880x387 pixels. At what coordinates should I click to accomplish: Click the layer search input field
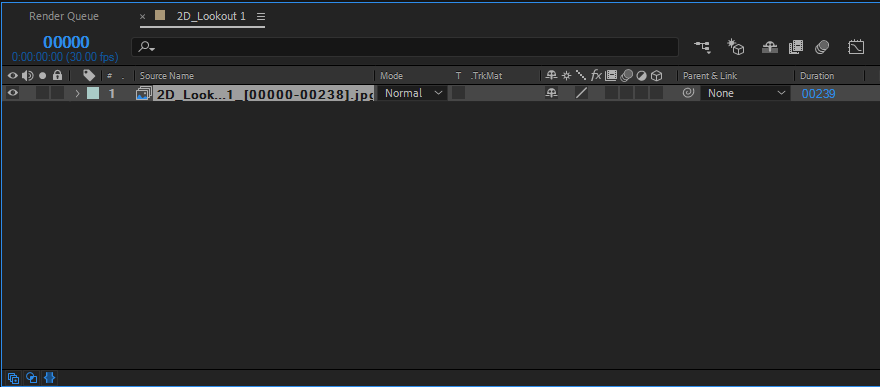pos(405,47)
